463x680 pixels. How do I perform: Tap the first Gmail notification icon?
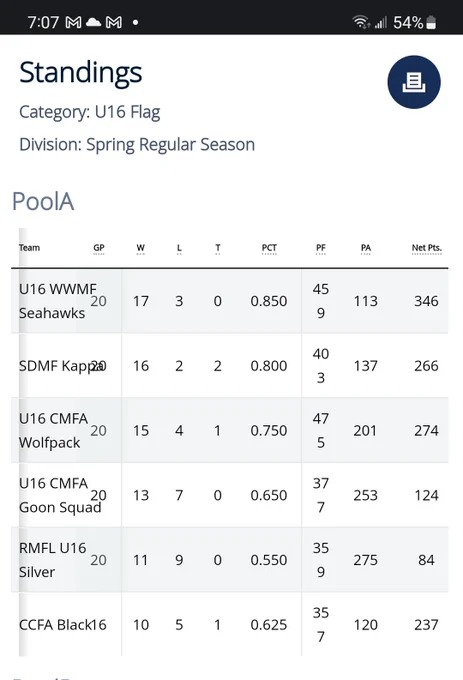(x=73, y=22)
